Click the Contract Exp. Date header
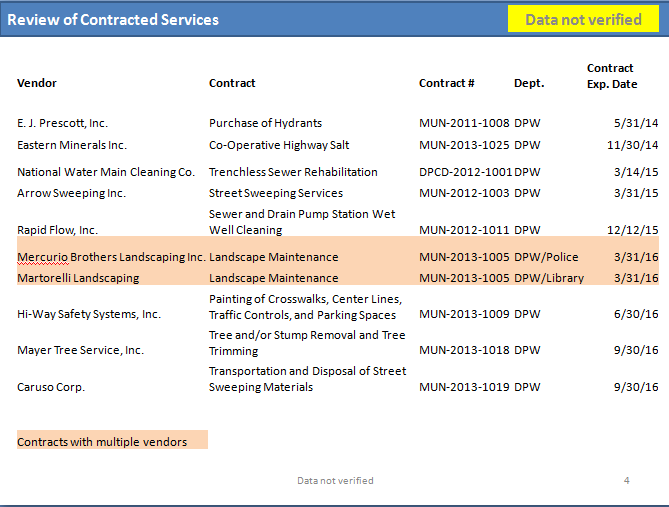This screenshot has height=507, width=669. [612, 76]
